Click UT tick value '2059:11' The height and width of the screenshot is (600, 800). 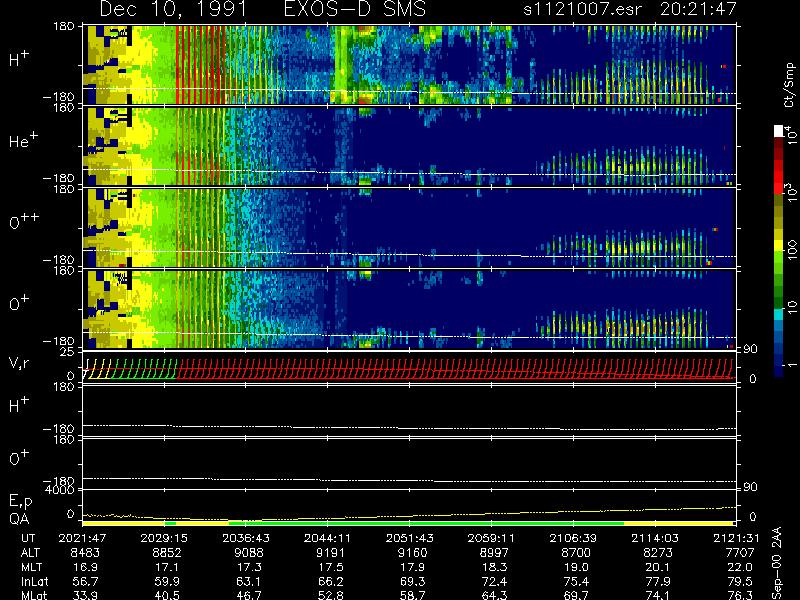coord(491,538)
